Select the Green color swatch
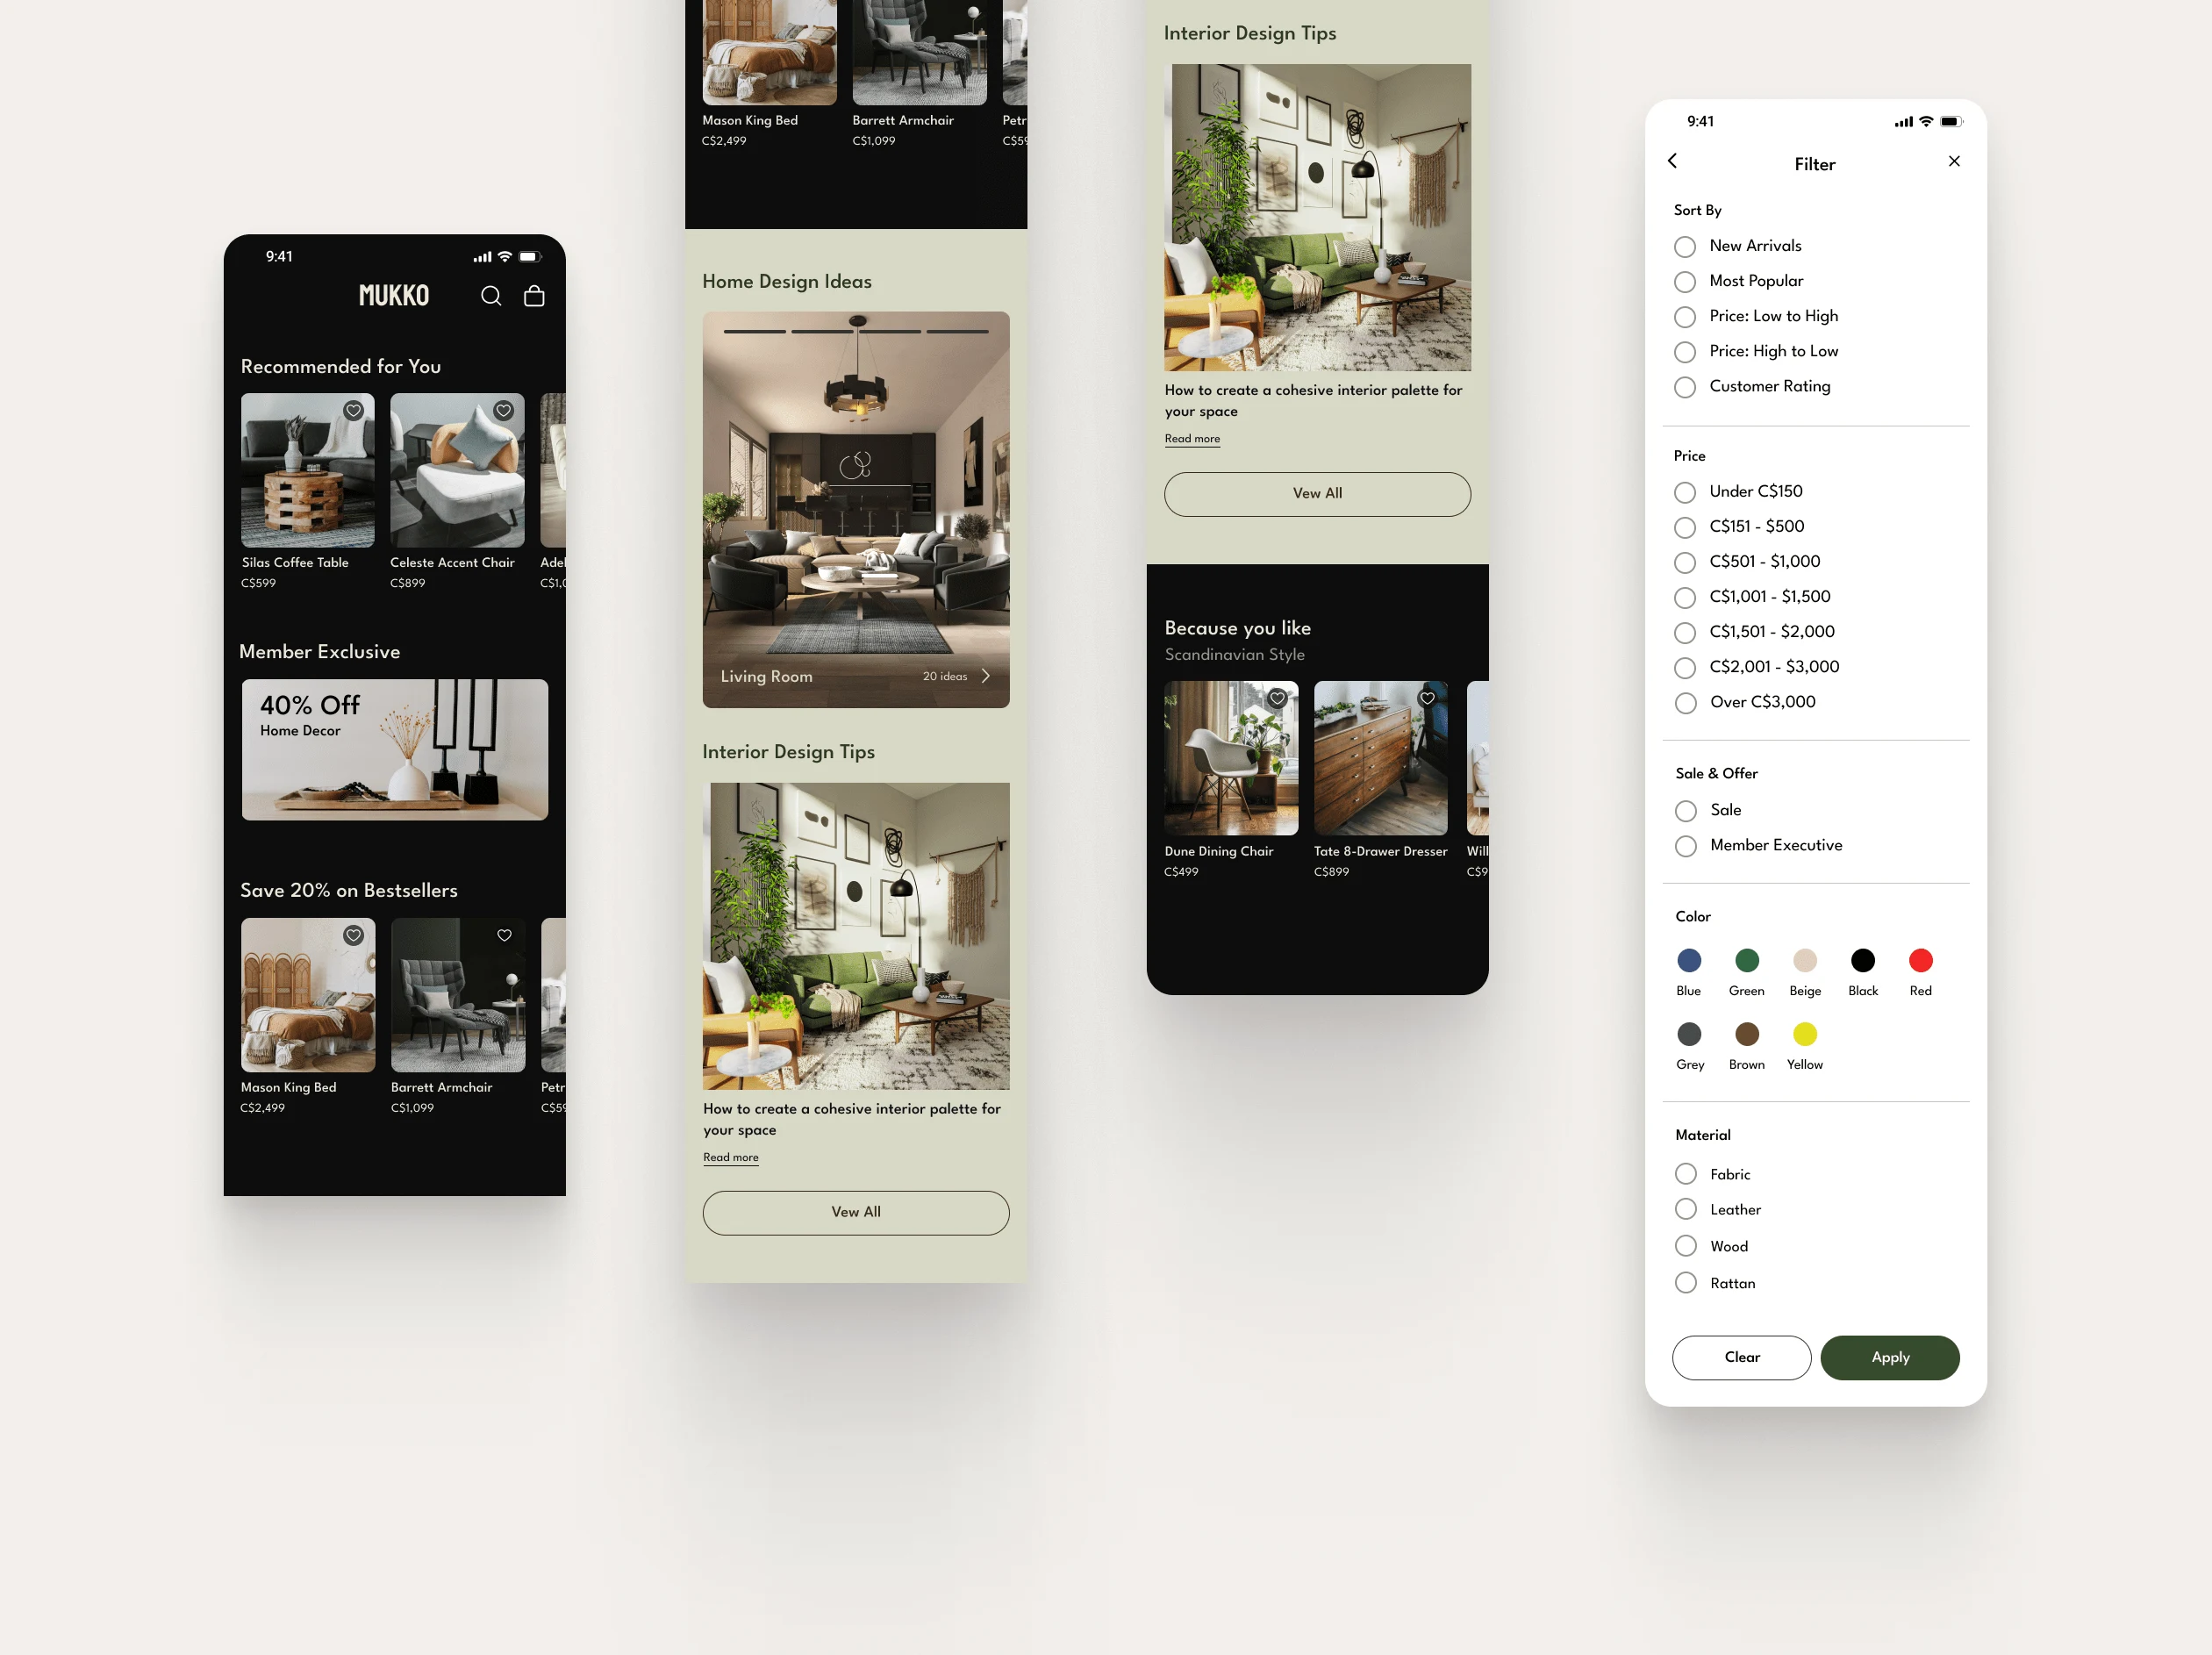Viewport: 2212px width, 1655px height. click(x=1744, y=960)
